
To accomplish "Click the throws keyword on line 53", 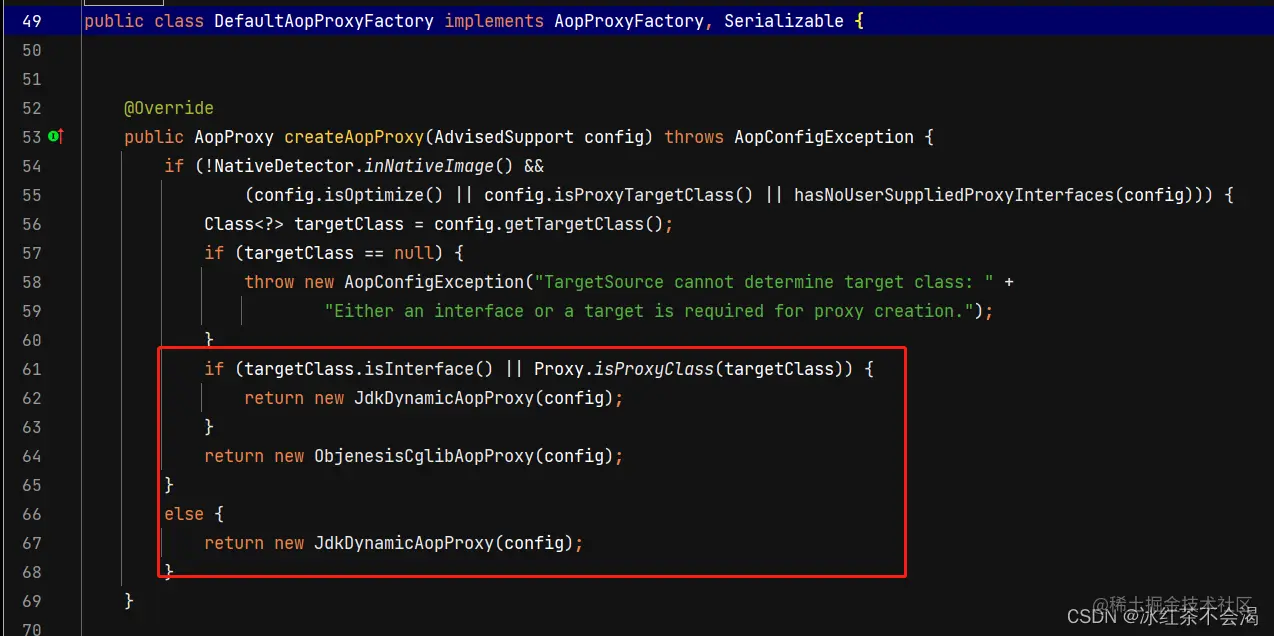I will point(694,137).
